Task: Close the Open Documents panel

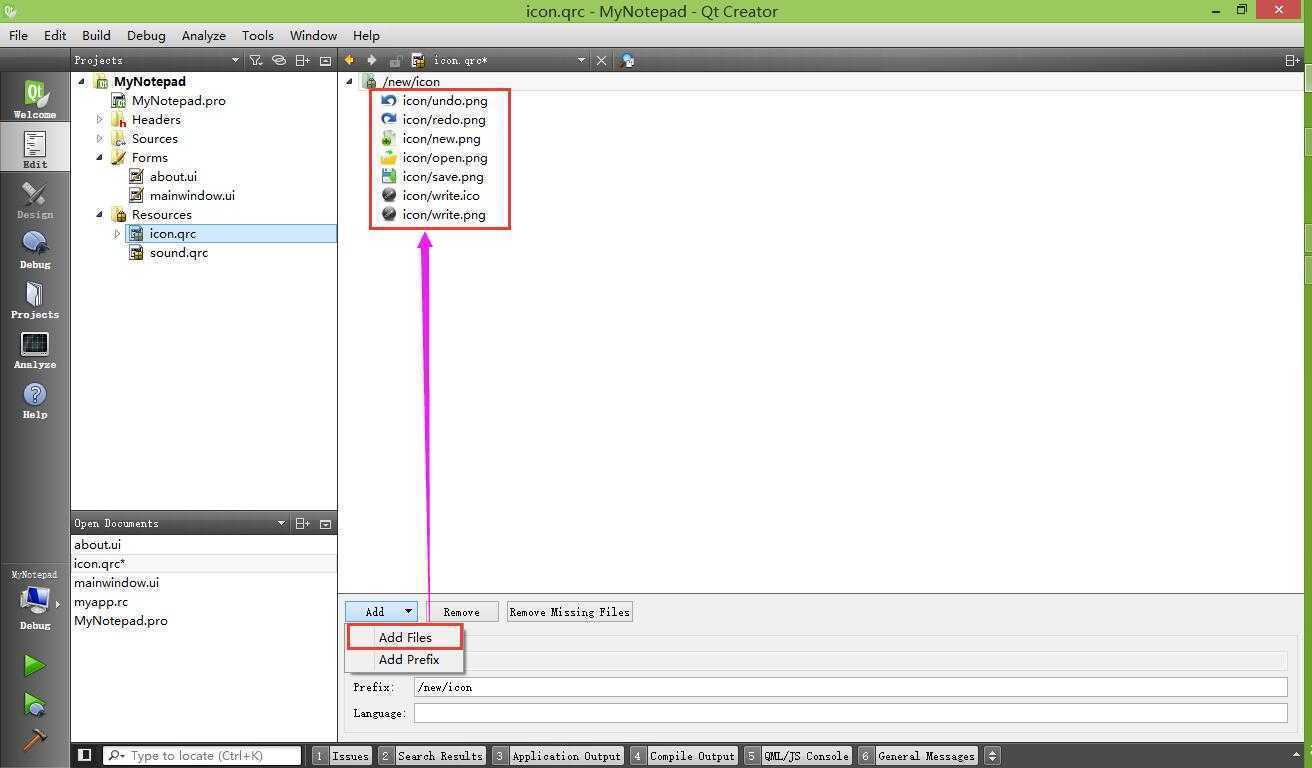Action: point(325,523)
